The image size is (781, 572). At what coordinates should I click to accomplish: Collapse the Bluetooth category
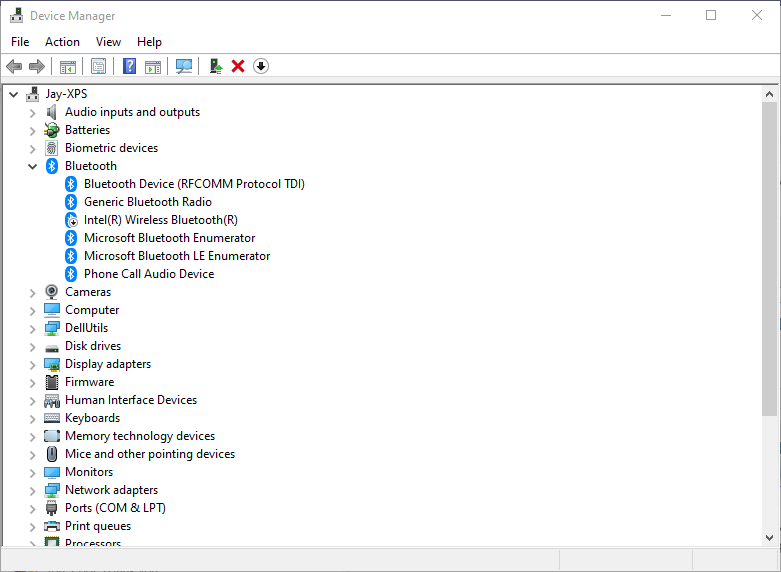(33, 166)
